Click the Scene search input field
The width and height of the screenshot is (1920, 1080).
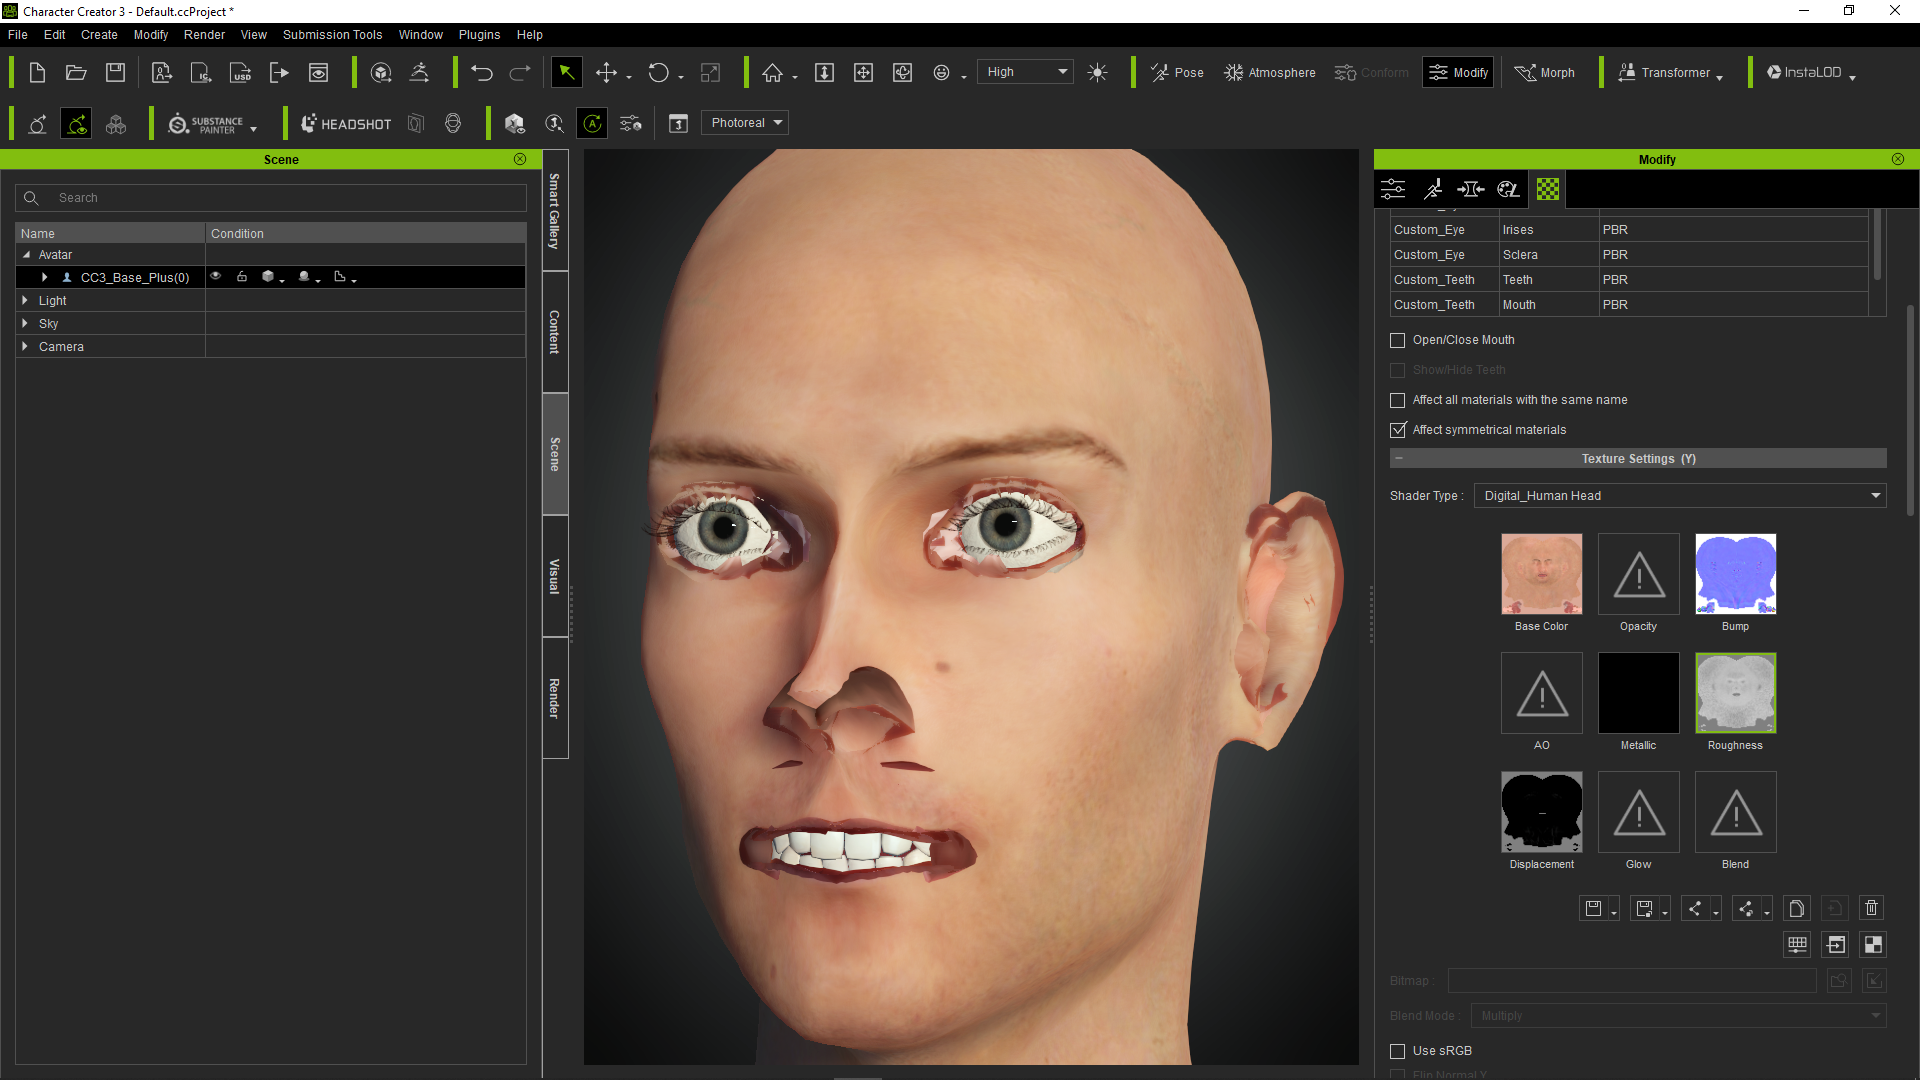[271, 198]
